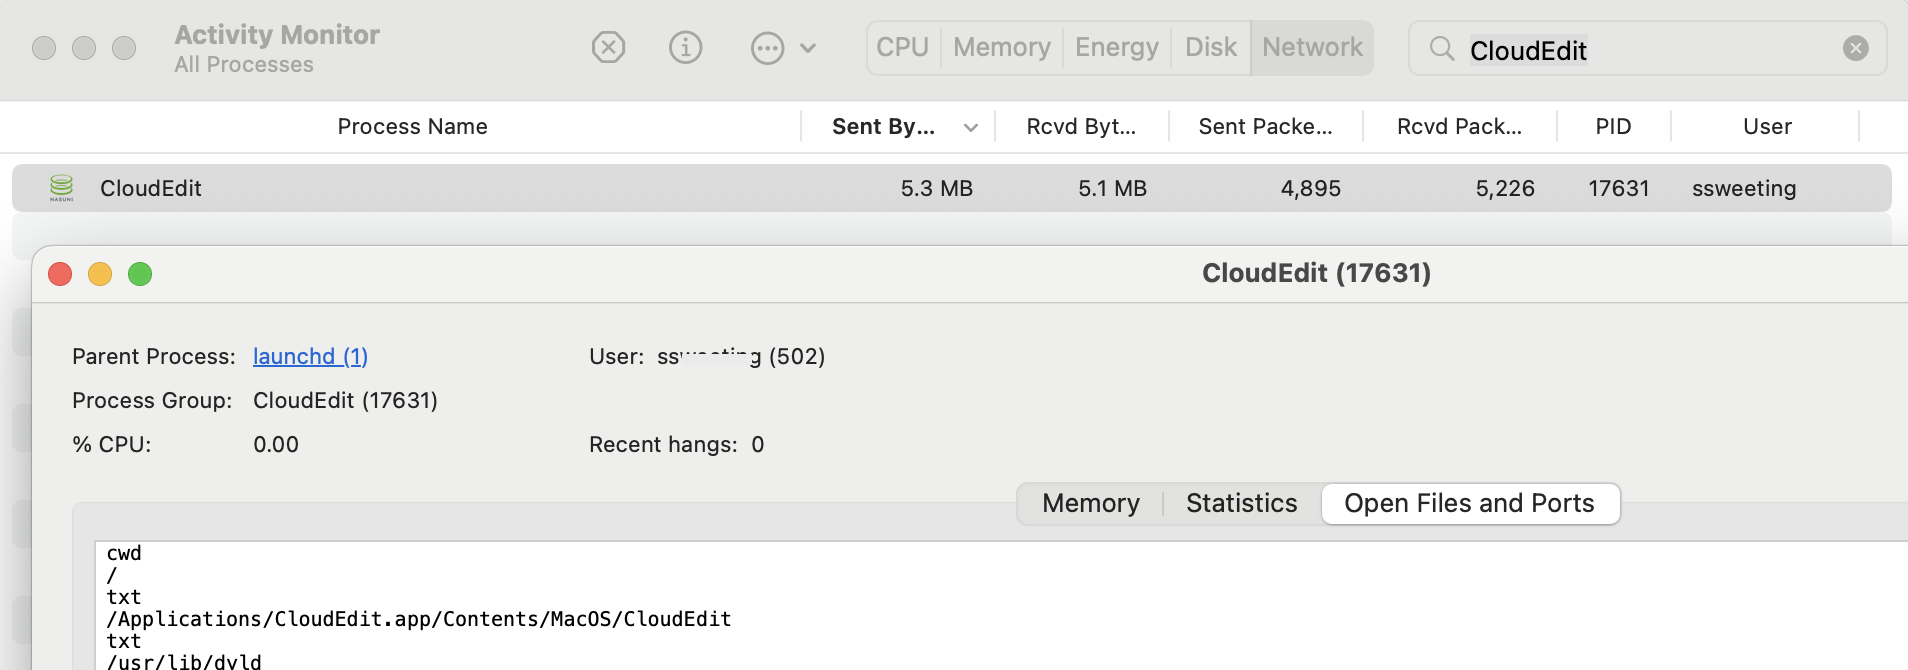Image resolution: width=1908 pixels, height=670 pixels.
Task: Clear the CloudEdit search text
Action: (x=1855, y=48)
